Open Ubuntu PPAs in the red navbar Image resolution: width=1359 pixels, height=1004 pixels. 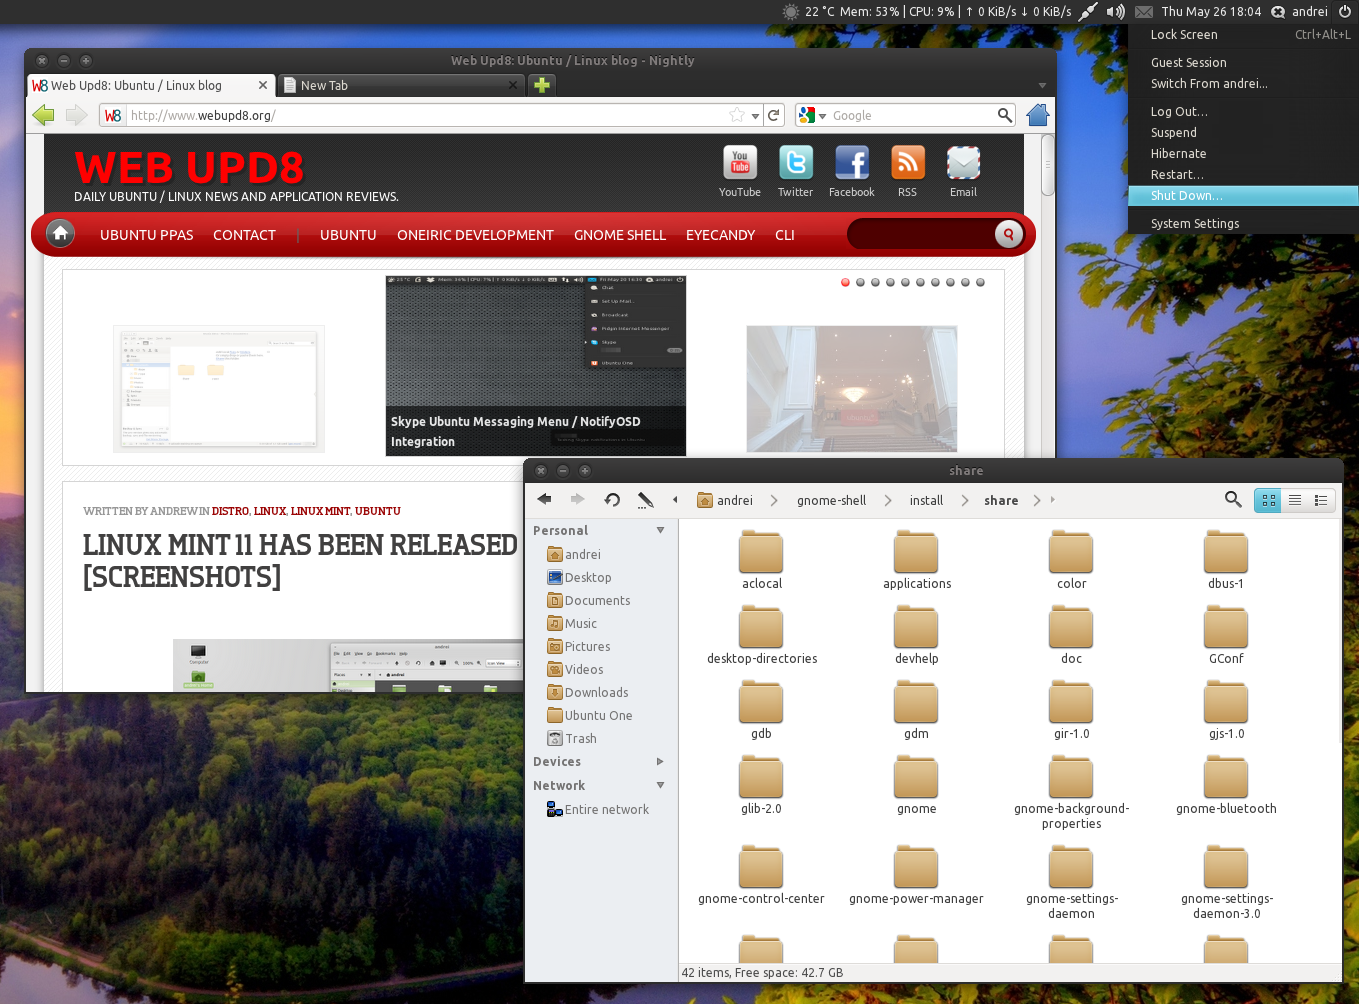pos(147,235)
